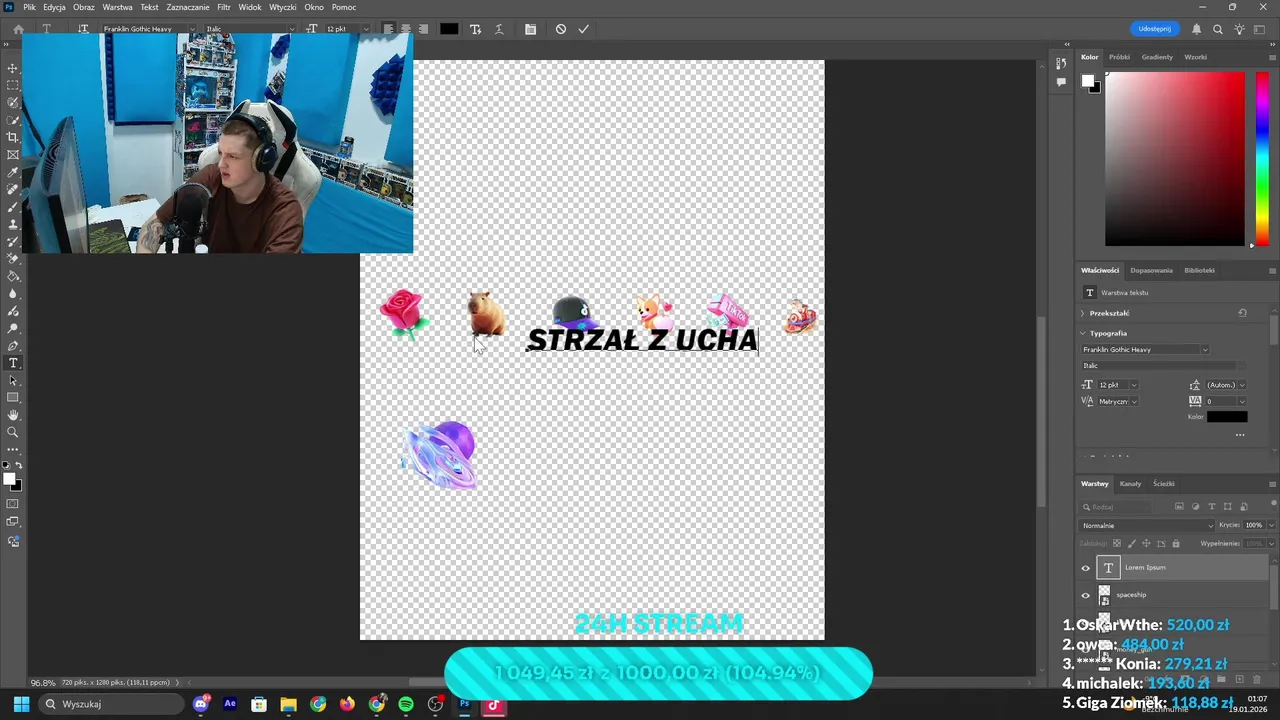Hide the spaceship layer

tap(1086, 595)
